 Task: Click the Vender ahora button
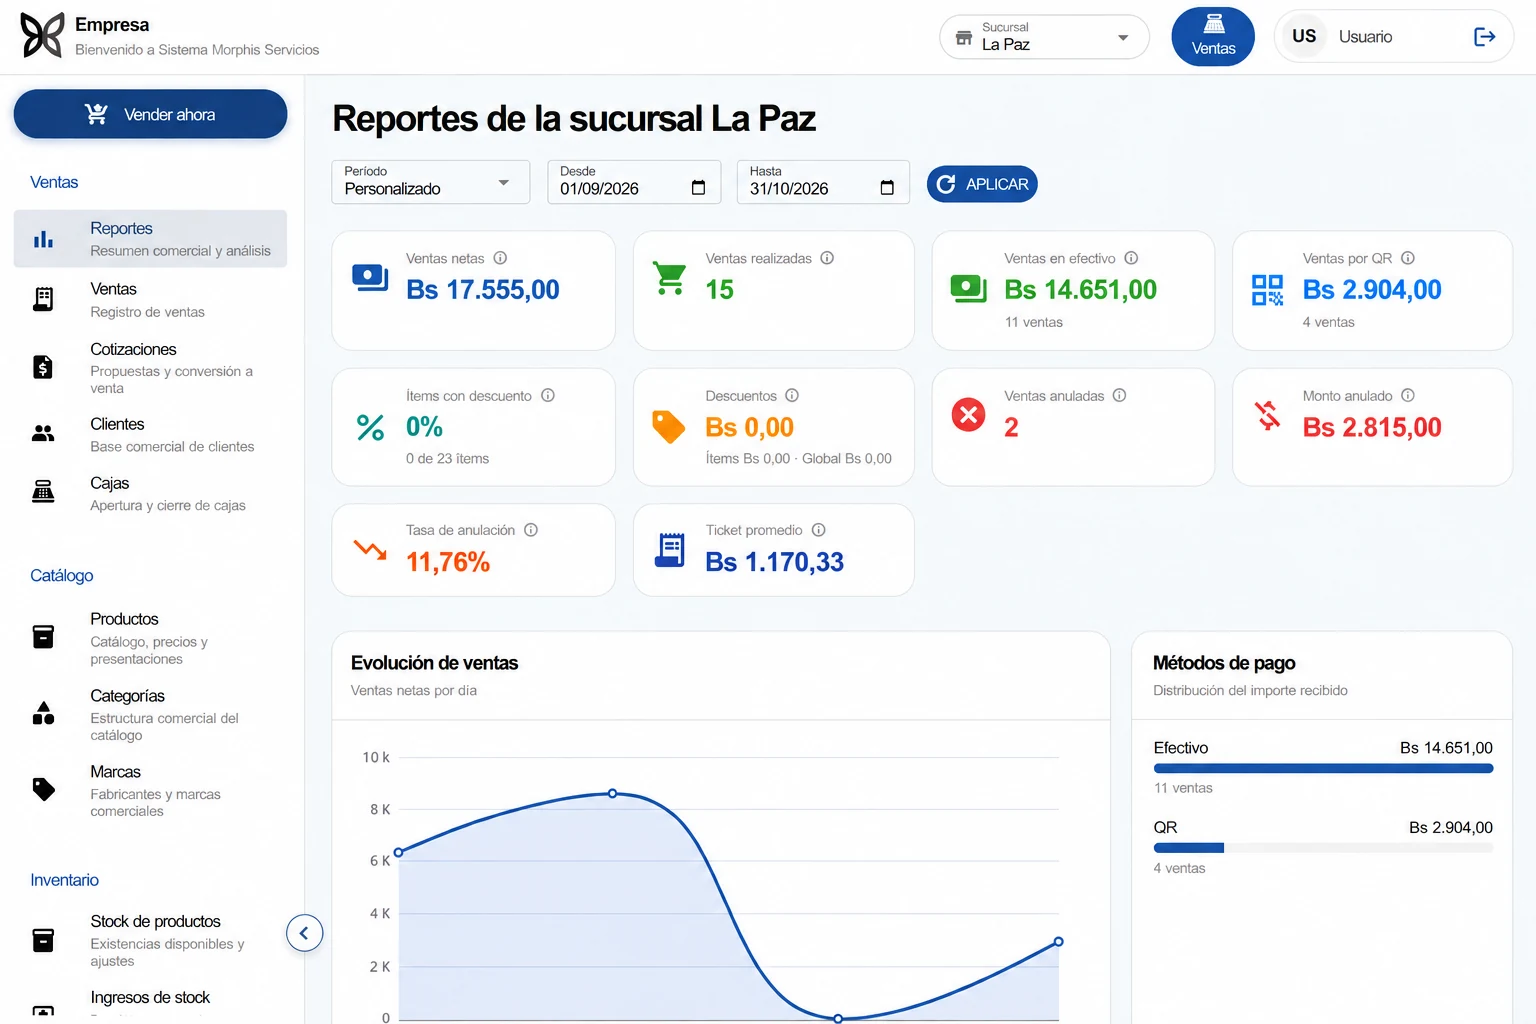click(x=150, y=114)
